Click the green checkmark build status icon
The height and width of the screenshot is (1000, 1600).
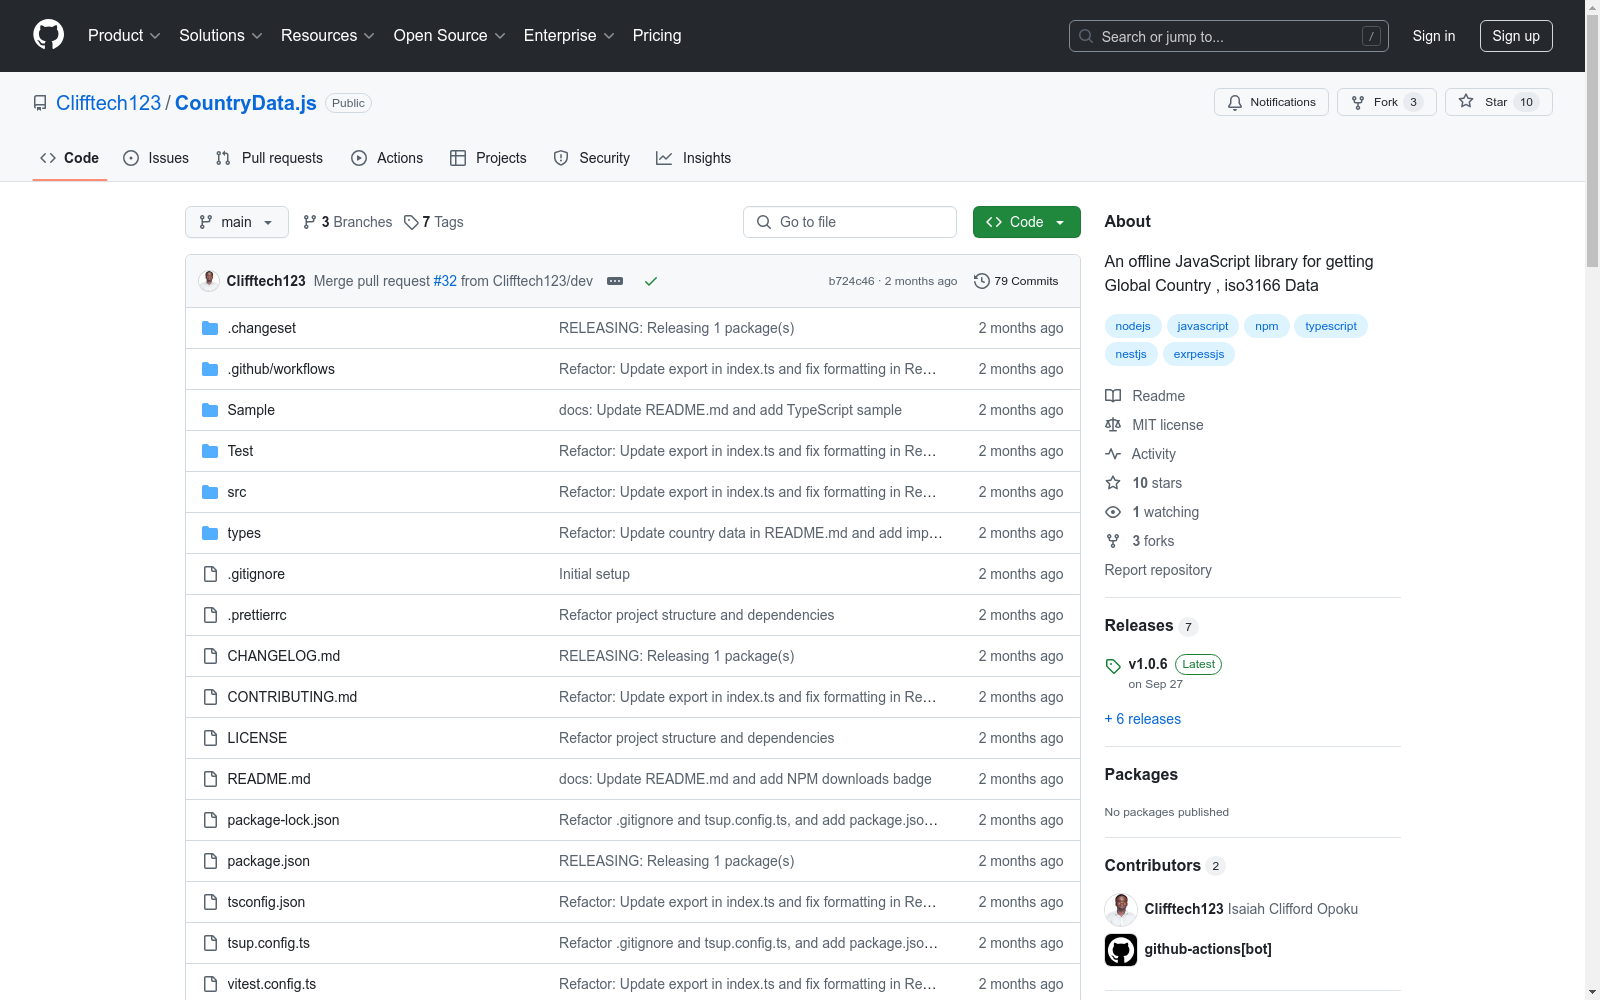(x=651, y=281)
